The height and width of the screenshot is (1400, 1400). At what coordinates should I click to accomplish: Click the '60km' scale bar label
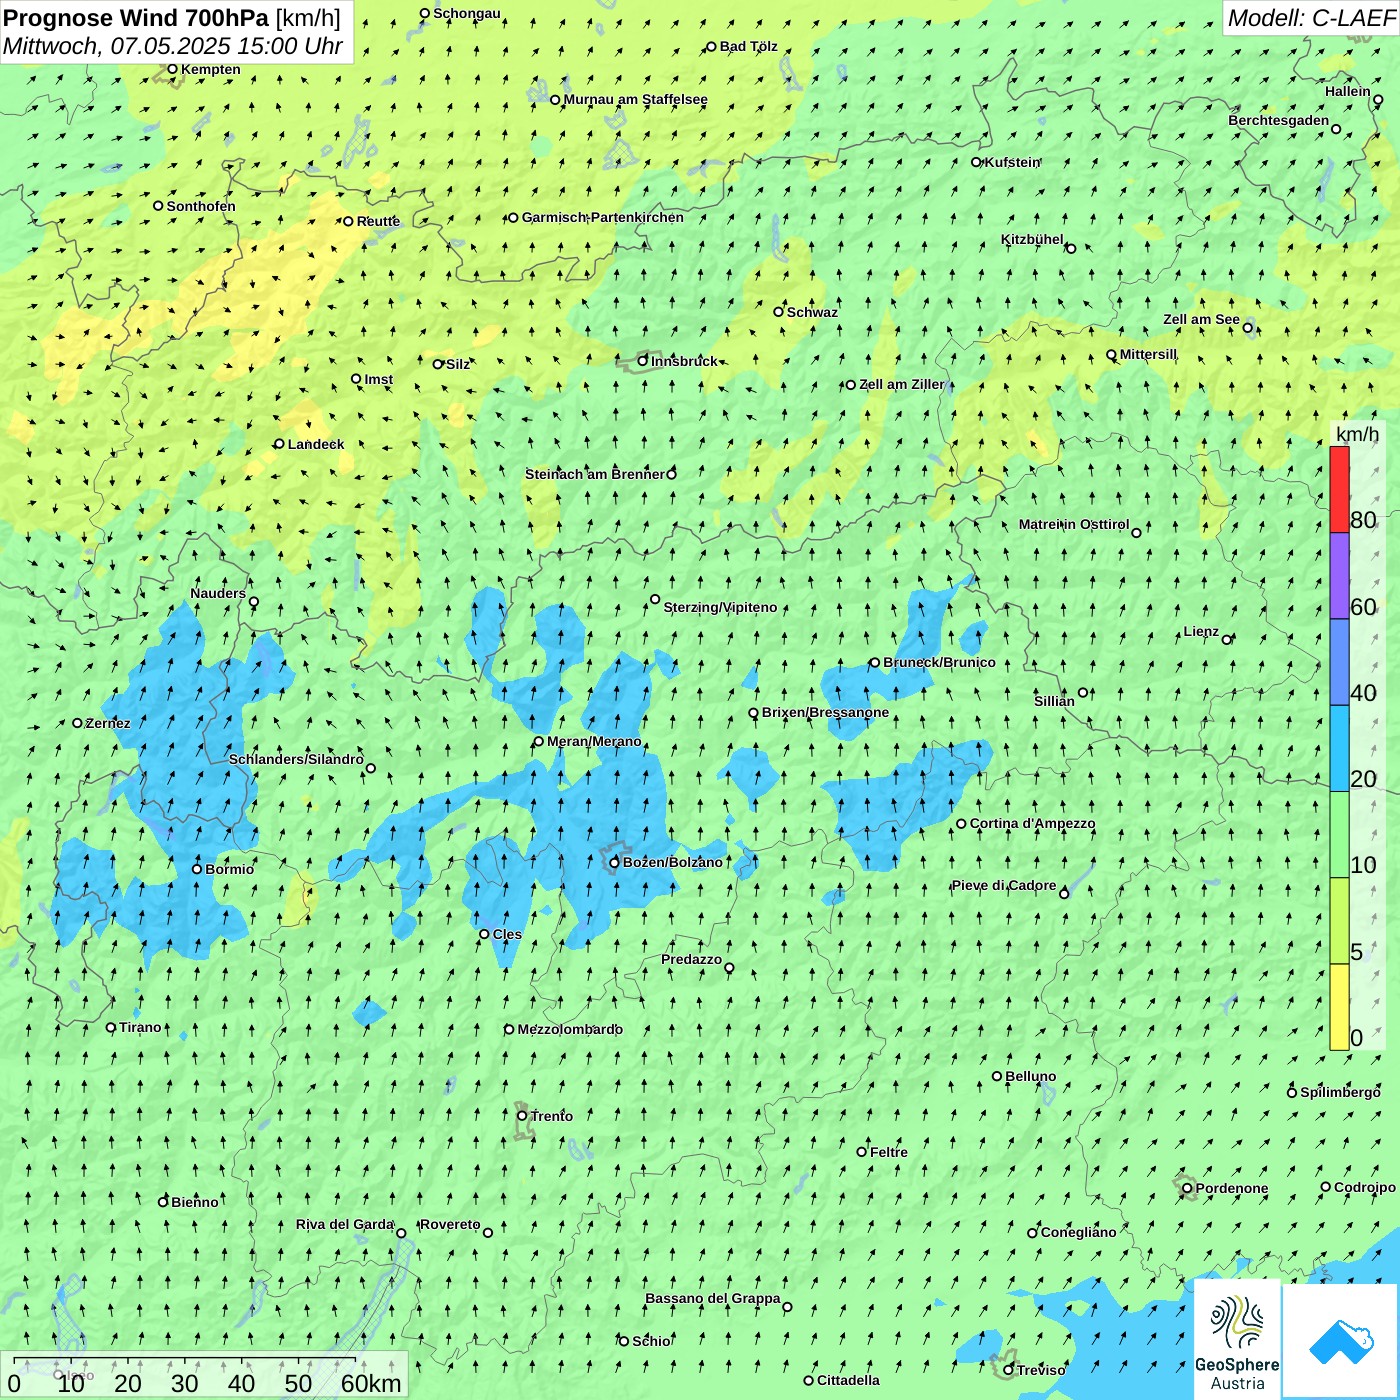pos(371,1383)
